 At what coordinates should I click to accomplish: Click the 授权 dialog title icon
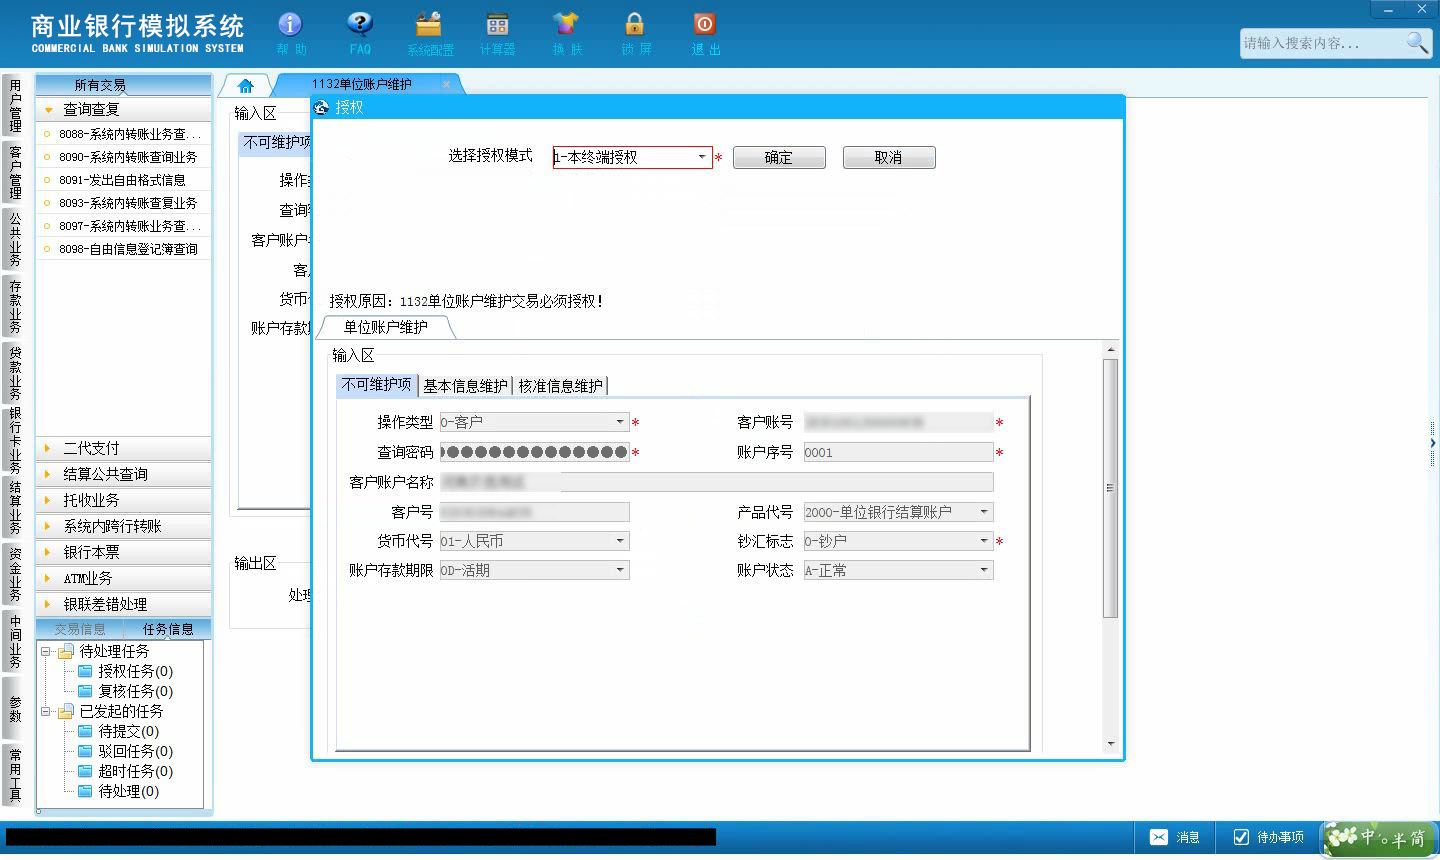pos(321,107)
